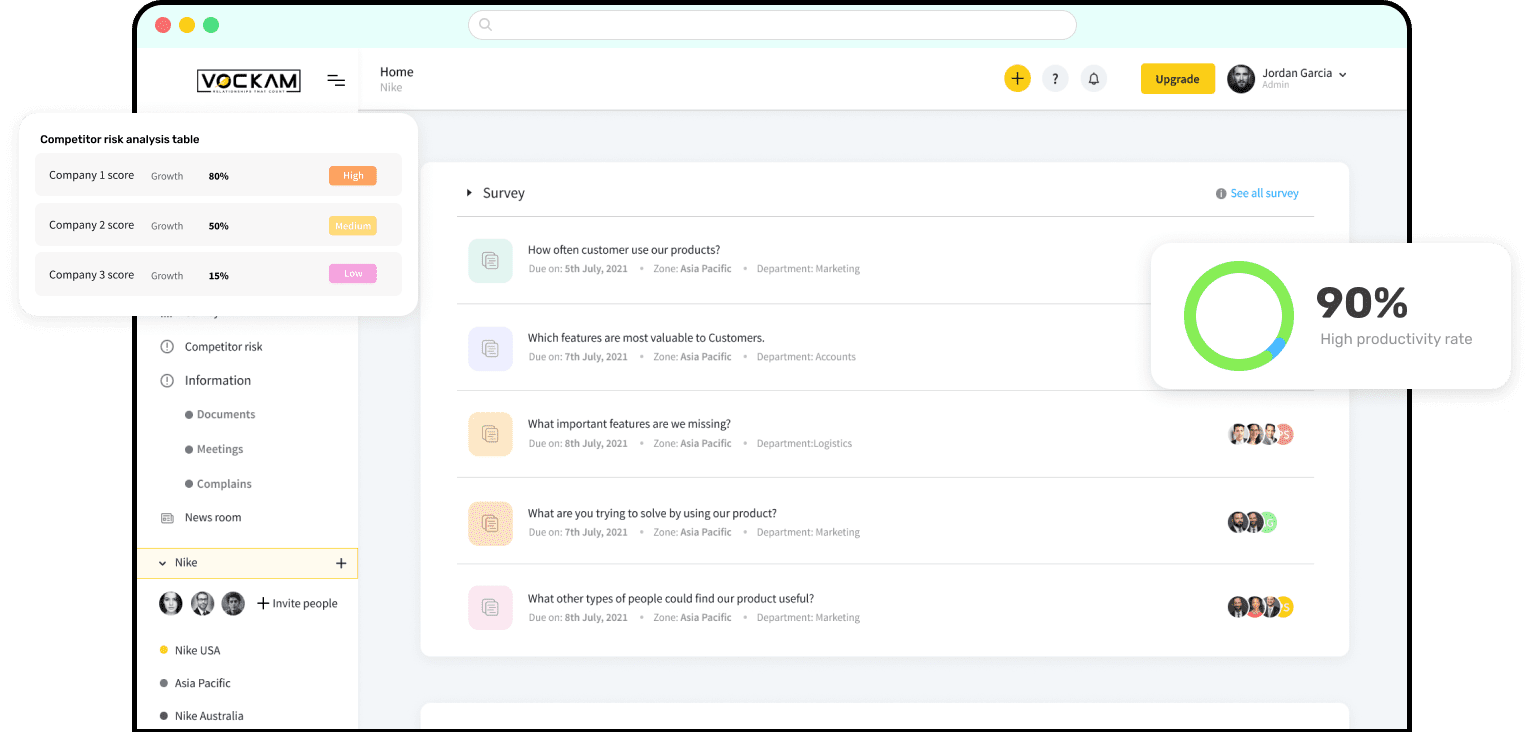Click 90% productivity figure
The width and height of the screenshot is (1530, 732).
pos(1362,303)
